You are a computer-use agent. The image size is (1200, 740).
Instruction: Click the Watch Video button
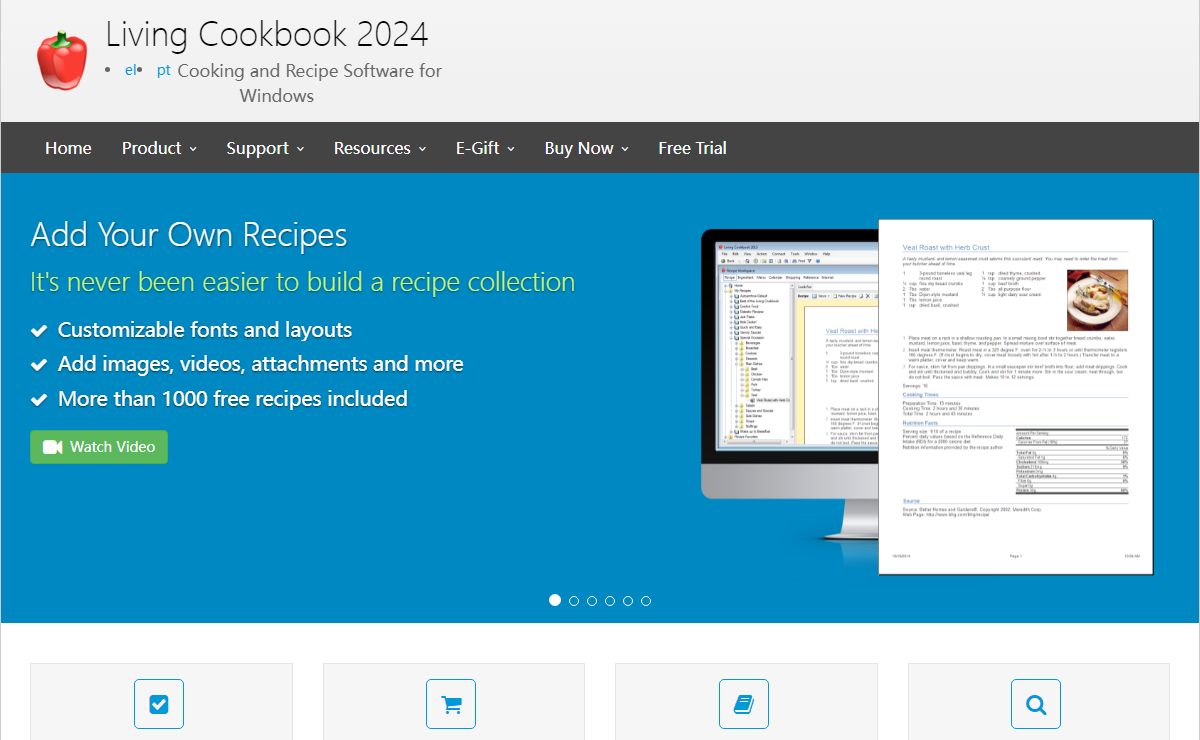point(99,447)
